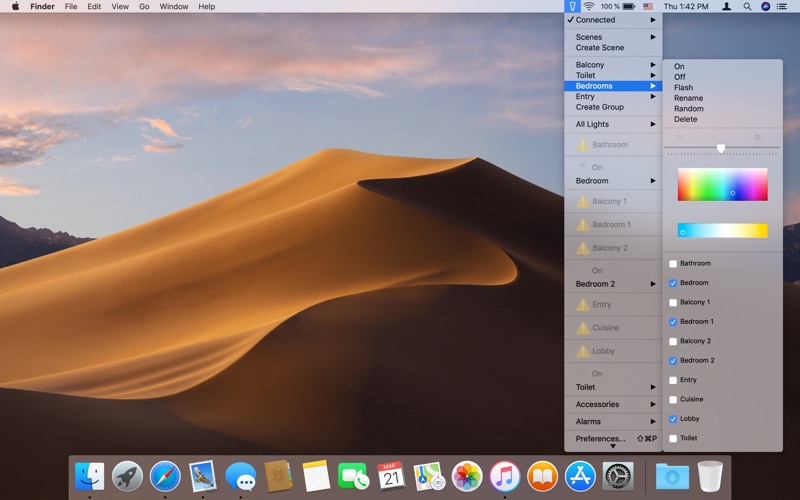This screenshot has height=500, width=800.
Task: Open the App Store dock icon
Action: [580, 476]
